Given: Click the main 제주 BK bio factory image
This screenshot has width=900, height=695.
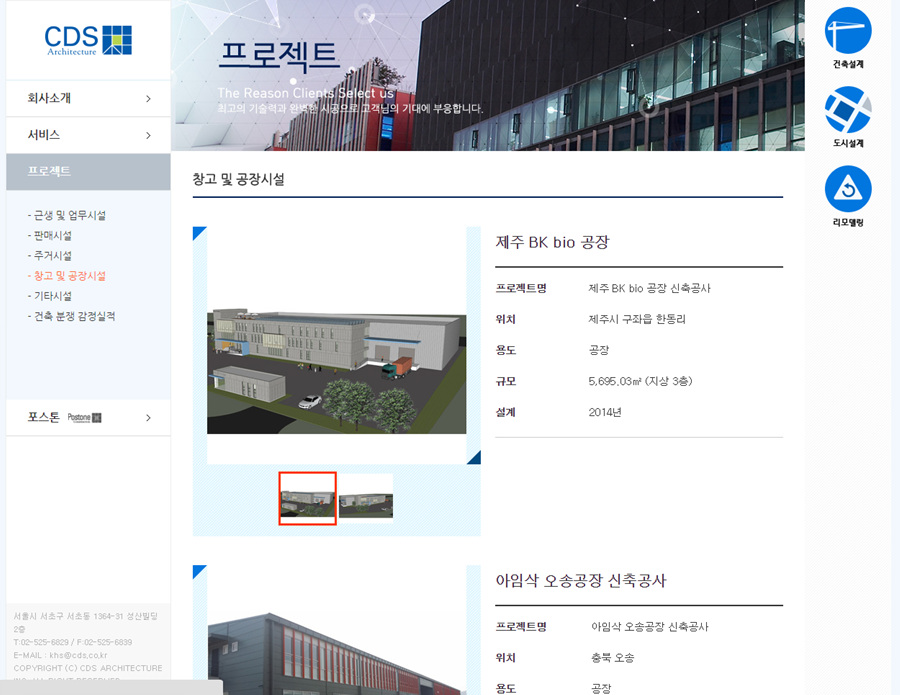Looking at the screenshot, I should (336, 345).
